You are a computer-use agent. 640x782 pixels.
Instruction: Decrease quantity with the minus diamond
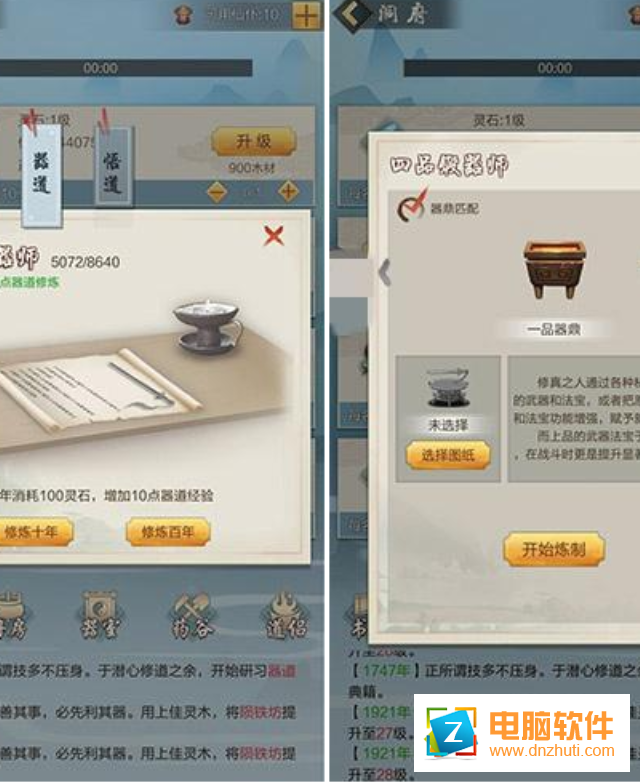217,191
